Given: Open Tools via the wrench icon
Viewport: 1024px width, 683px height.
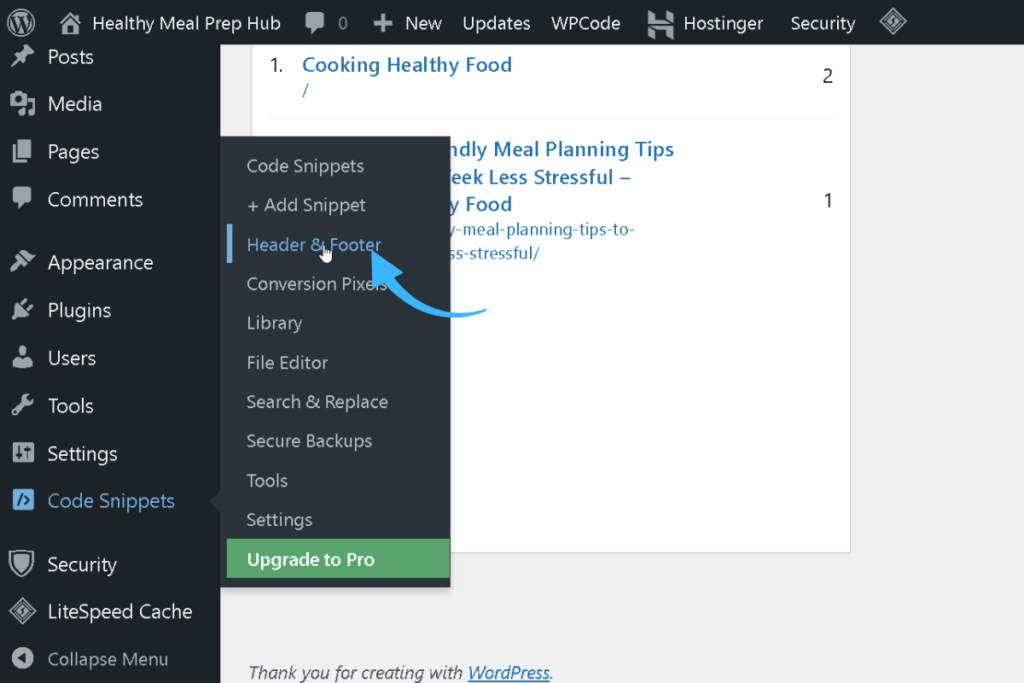Looking at the screenshot, I should pos(22,405).
